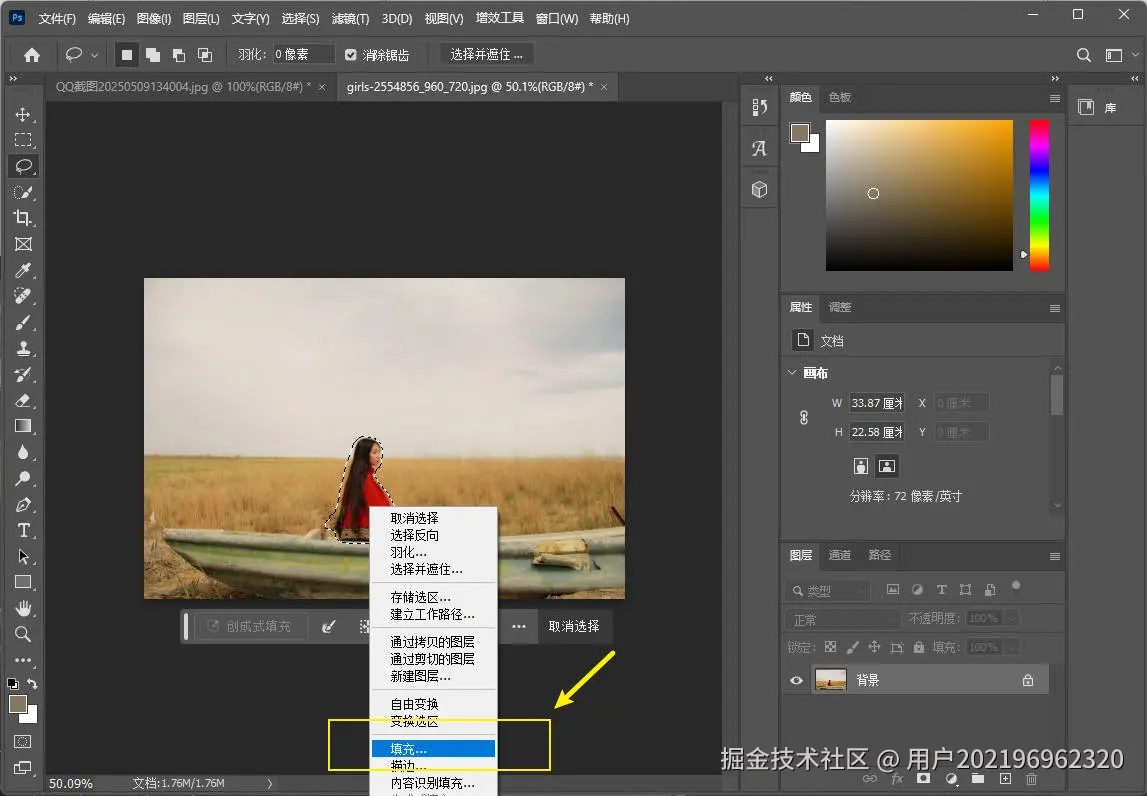Select the Frame tool
This screenshot has width=1147, height=796.
point(23,244)
